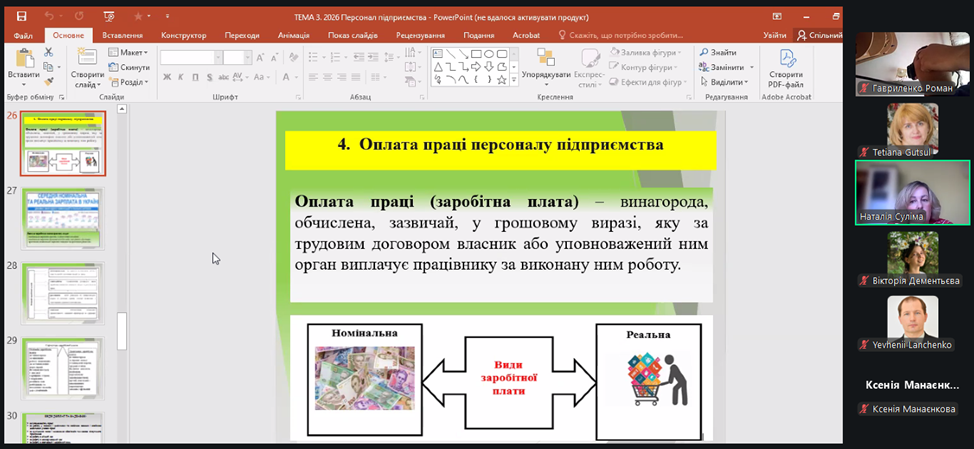Click the Save icon in quick access toolbar
974x449 pixels.
[x=22, y=17]
